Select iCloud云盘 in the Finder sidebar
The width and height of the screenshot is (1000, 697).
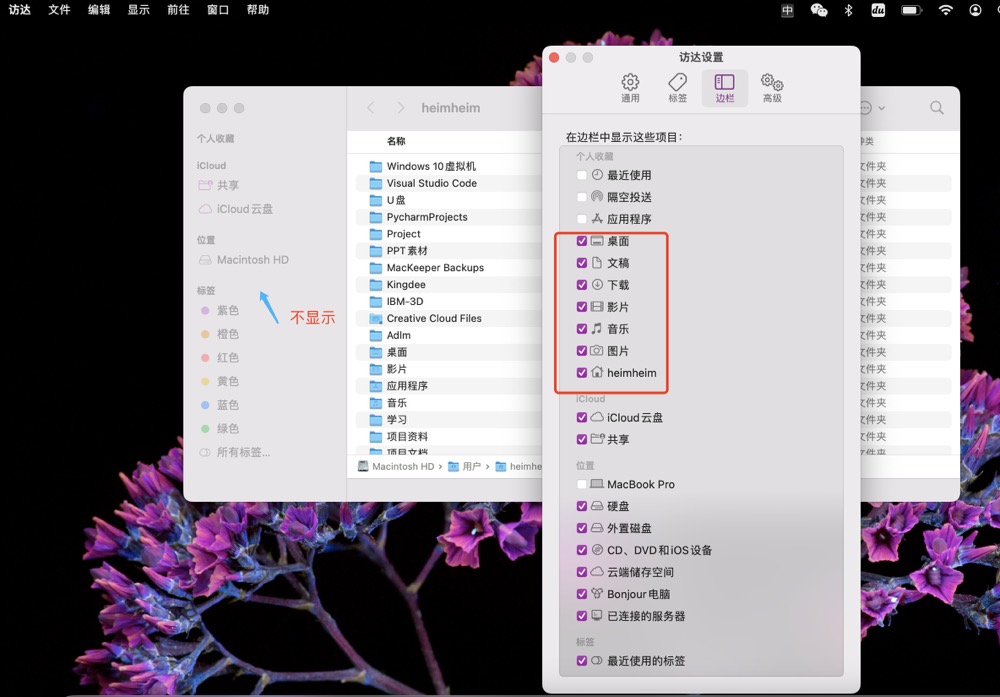point(245,209)
